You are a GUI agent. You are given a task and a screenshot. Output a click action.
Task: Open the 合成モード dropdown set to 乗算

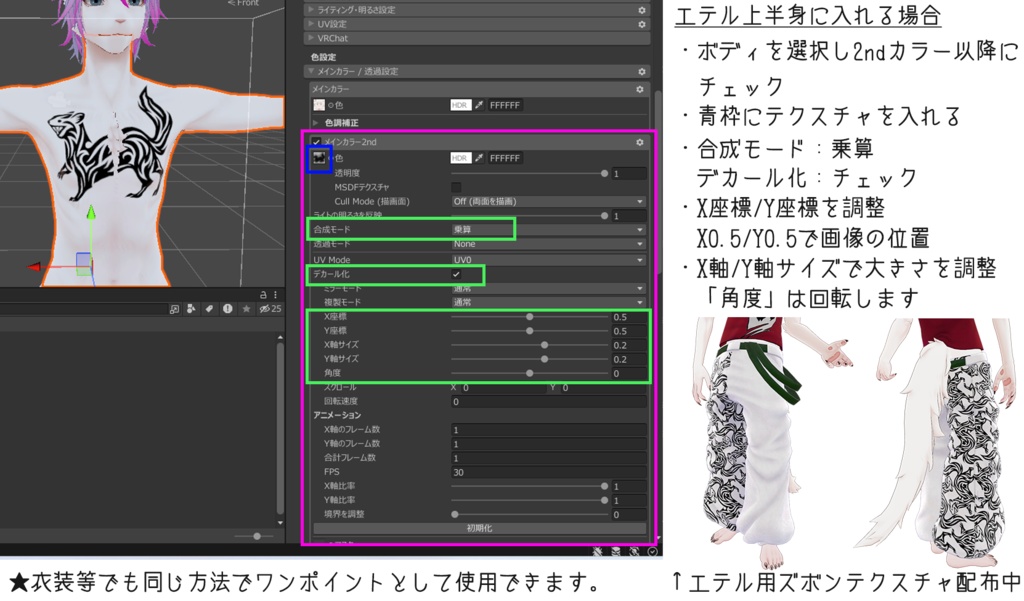540,228
